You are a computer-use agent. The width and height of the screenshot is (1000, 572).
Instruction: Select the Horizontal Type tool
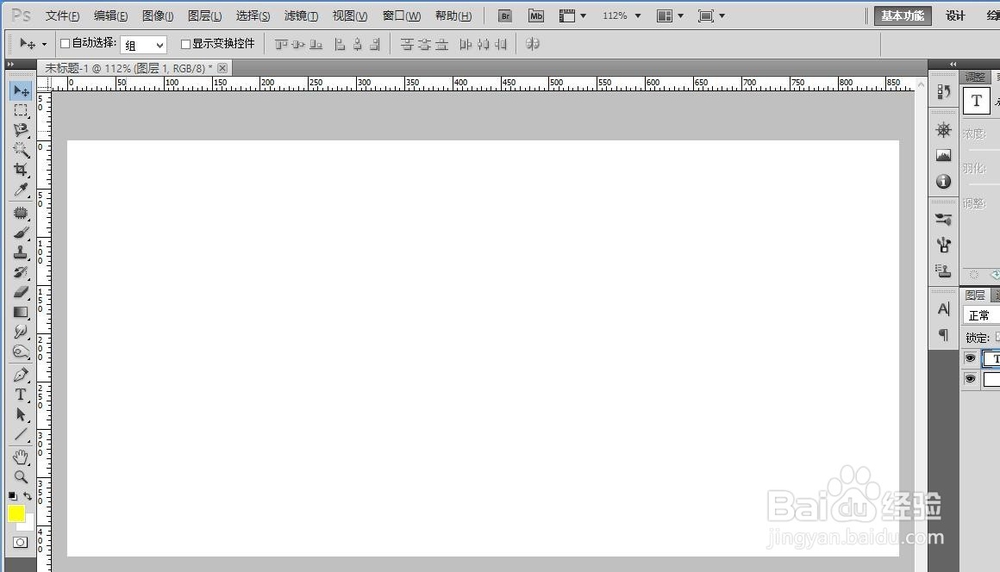21,394
